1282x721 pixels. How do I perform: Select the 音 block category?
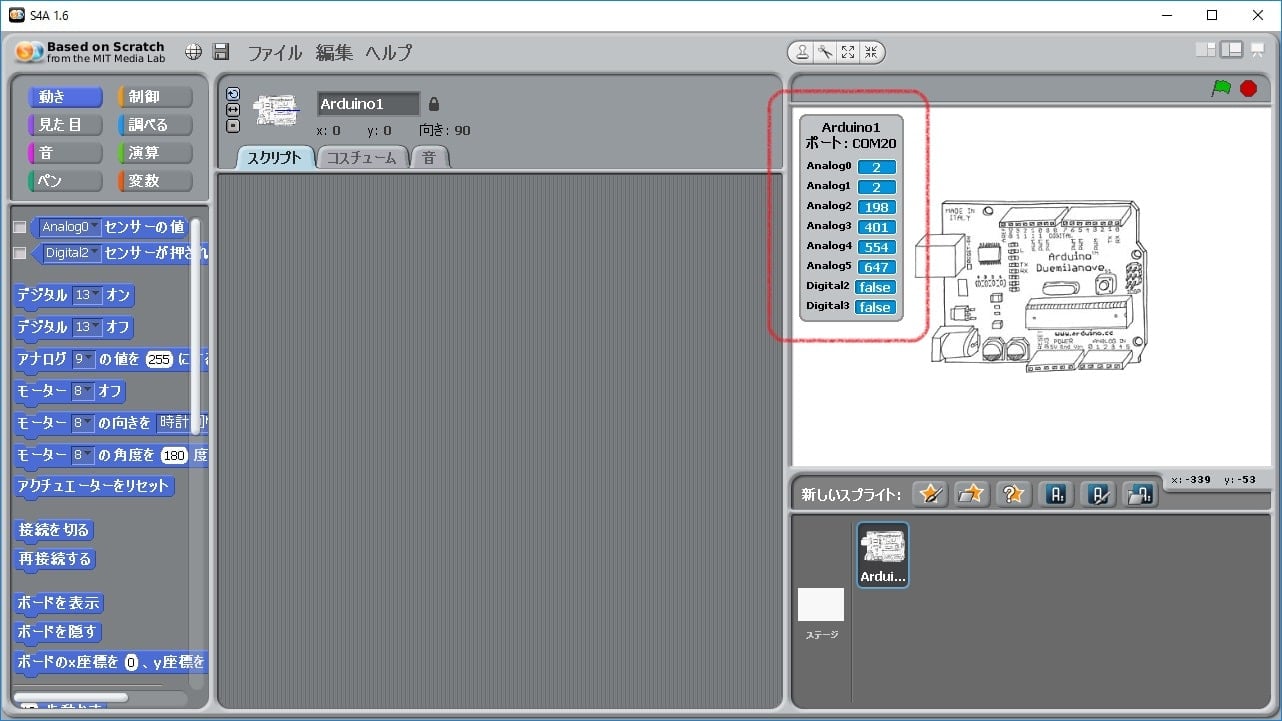(65, 153)
